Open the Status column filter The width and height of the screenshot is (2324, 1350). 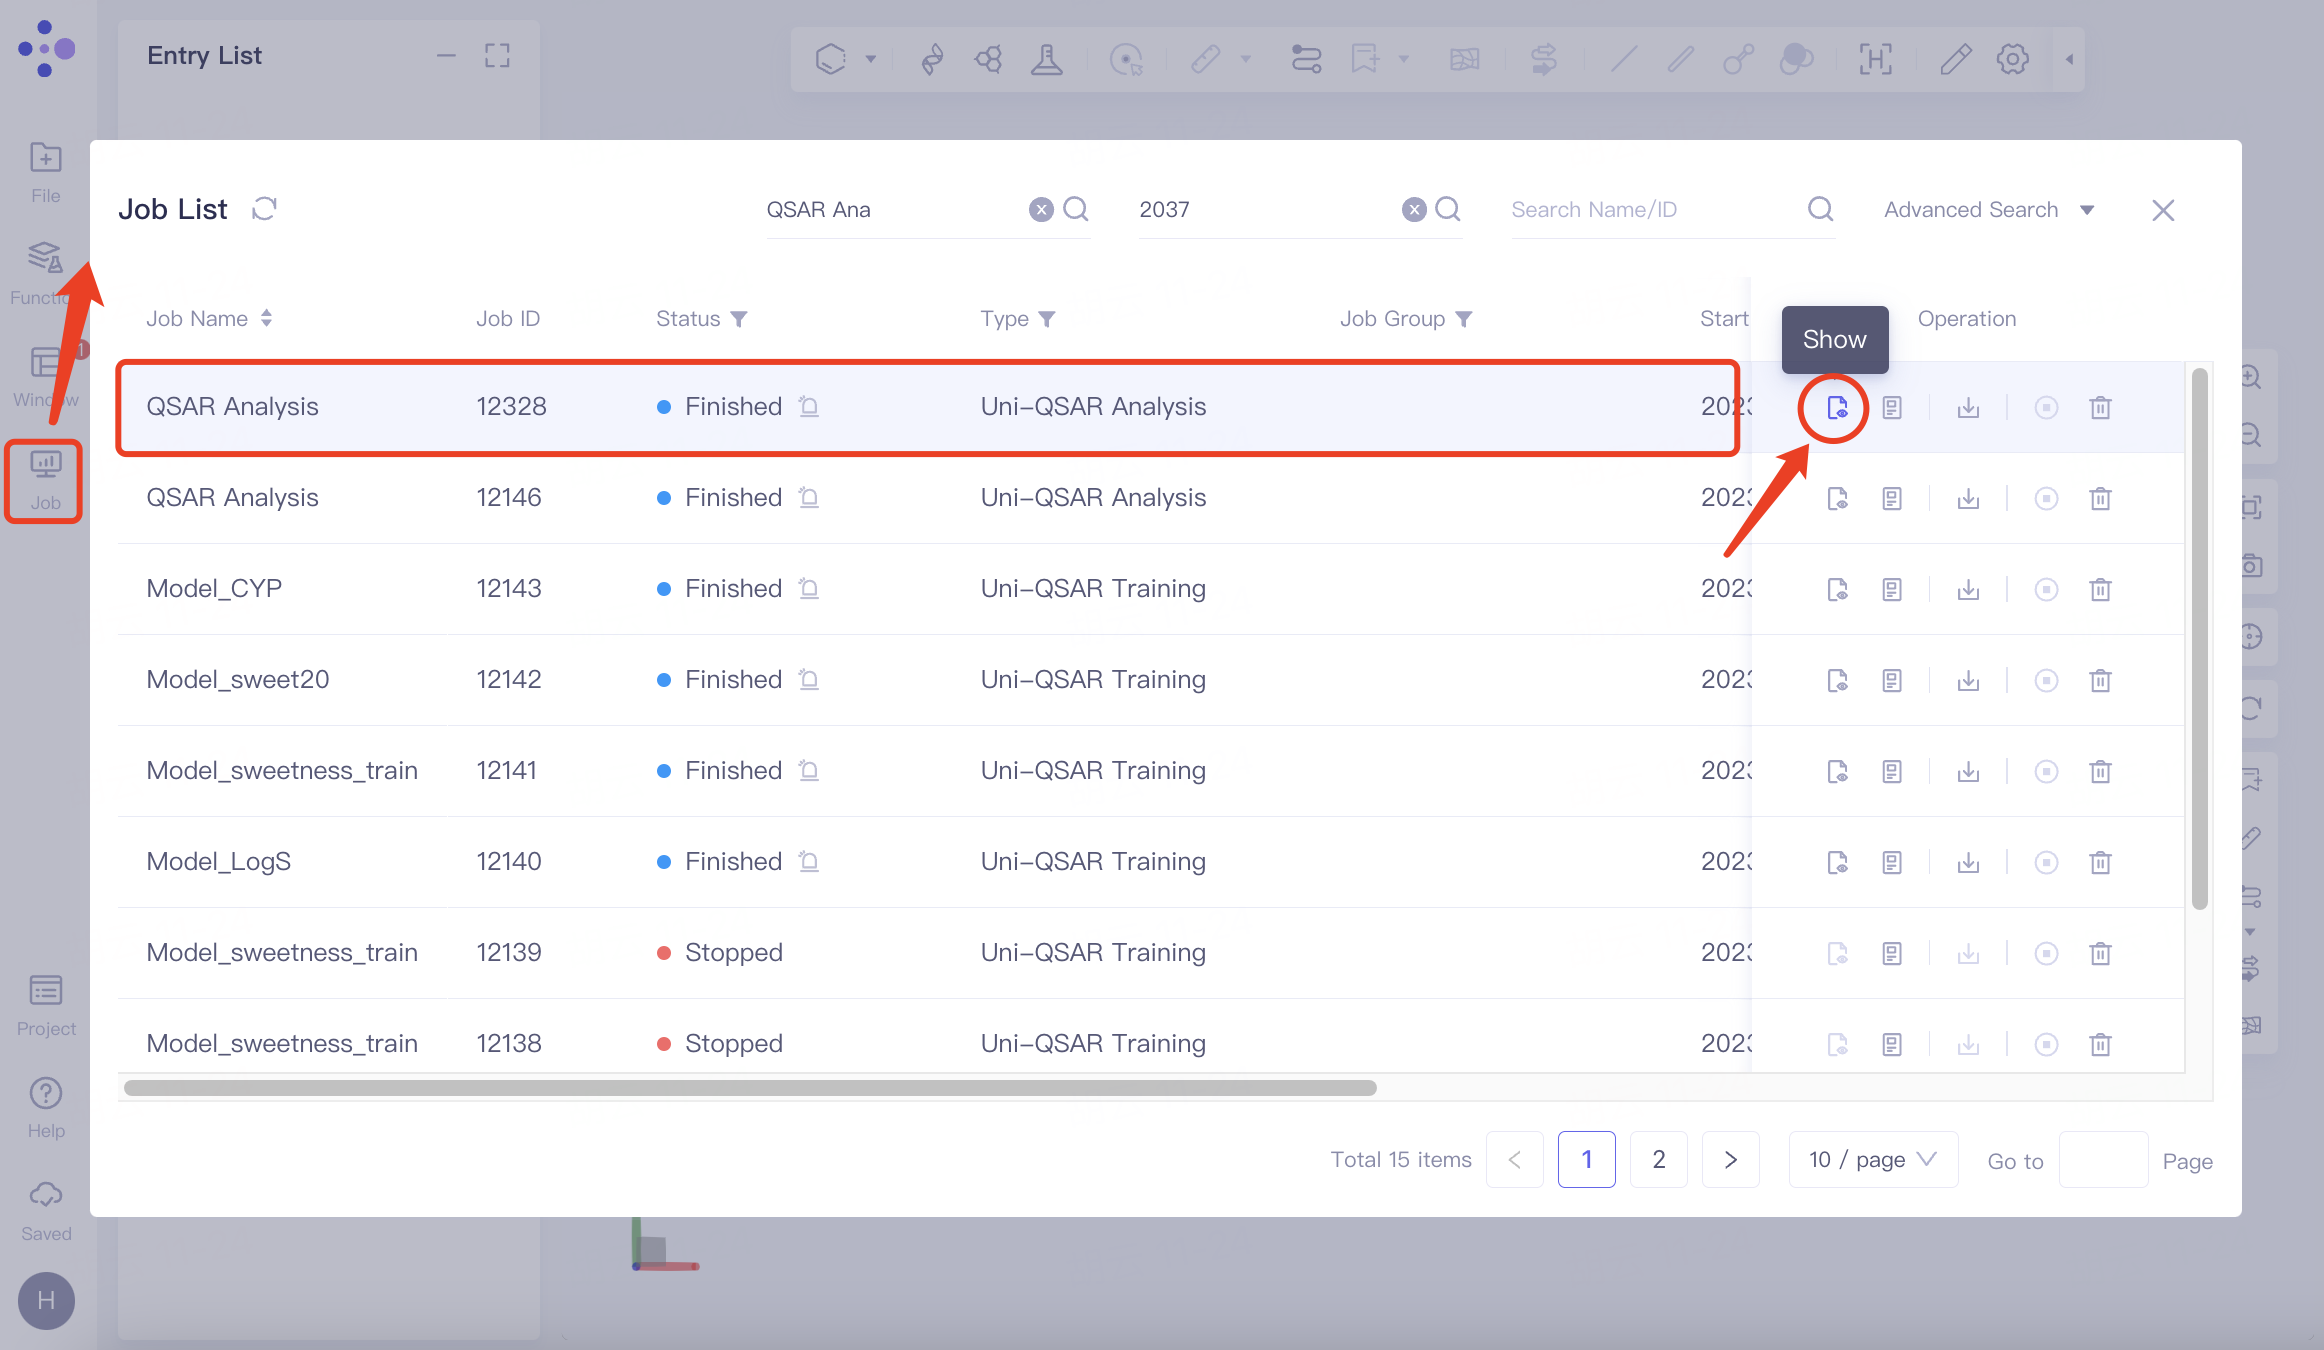tap(739, 319)
